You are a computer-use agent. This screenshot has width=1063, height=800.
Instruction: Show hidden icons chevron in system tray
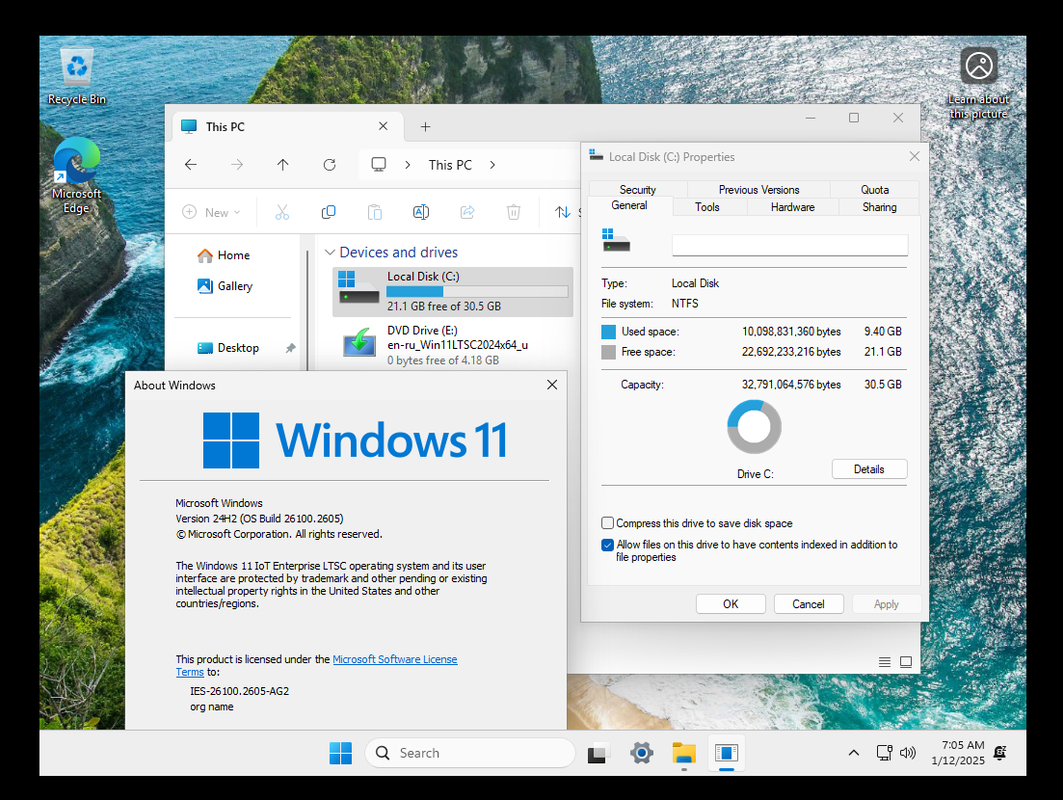854,753
